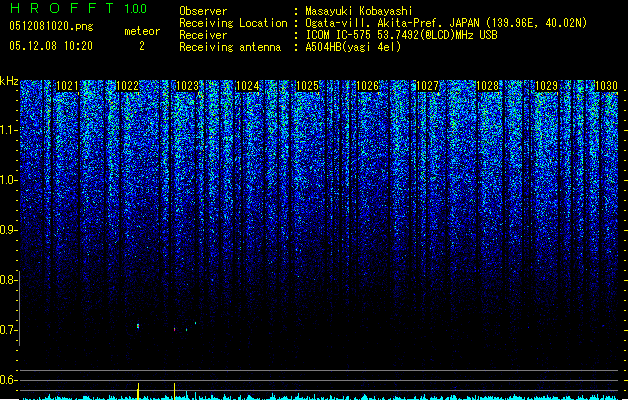This screenshot has height=400, width=629.
Task: Click the 0.7 kHz axis tick label
Action: (8, 330)
